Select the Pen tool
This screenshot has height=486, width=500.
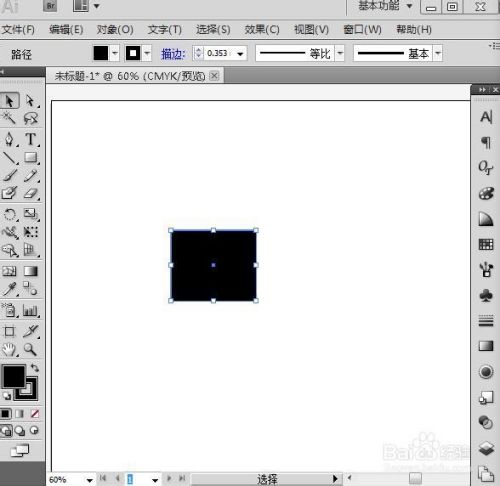(9, 139)
